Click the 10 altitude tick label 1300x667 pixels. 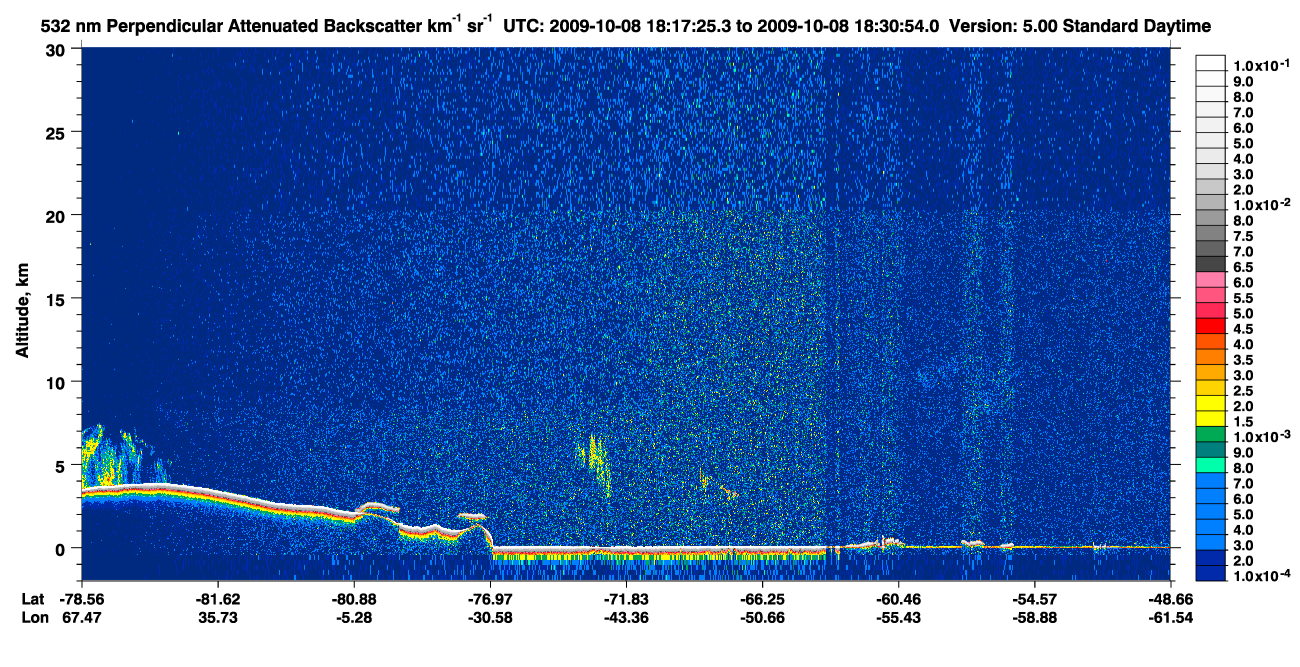[x=58, y=381]
